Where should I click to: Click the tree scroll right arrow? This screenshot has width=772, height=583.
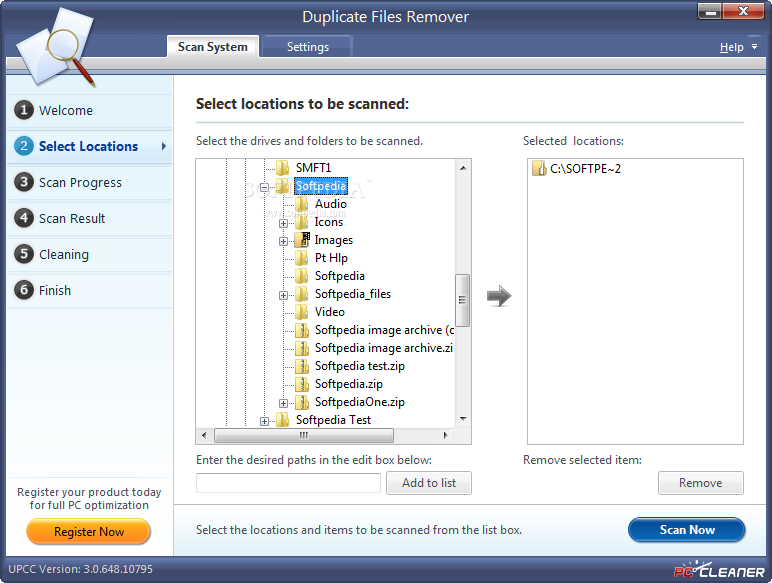point(445,435)
